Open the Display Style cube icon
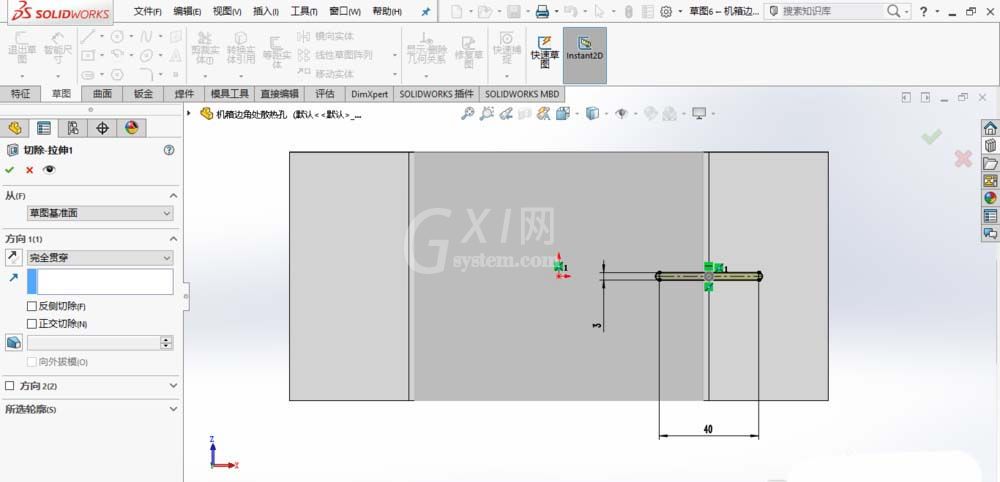Screen dimensions: 1000x482 click(592, 113)
